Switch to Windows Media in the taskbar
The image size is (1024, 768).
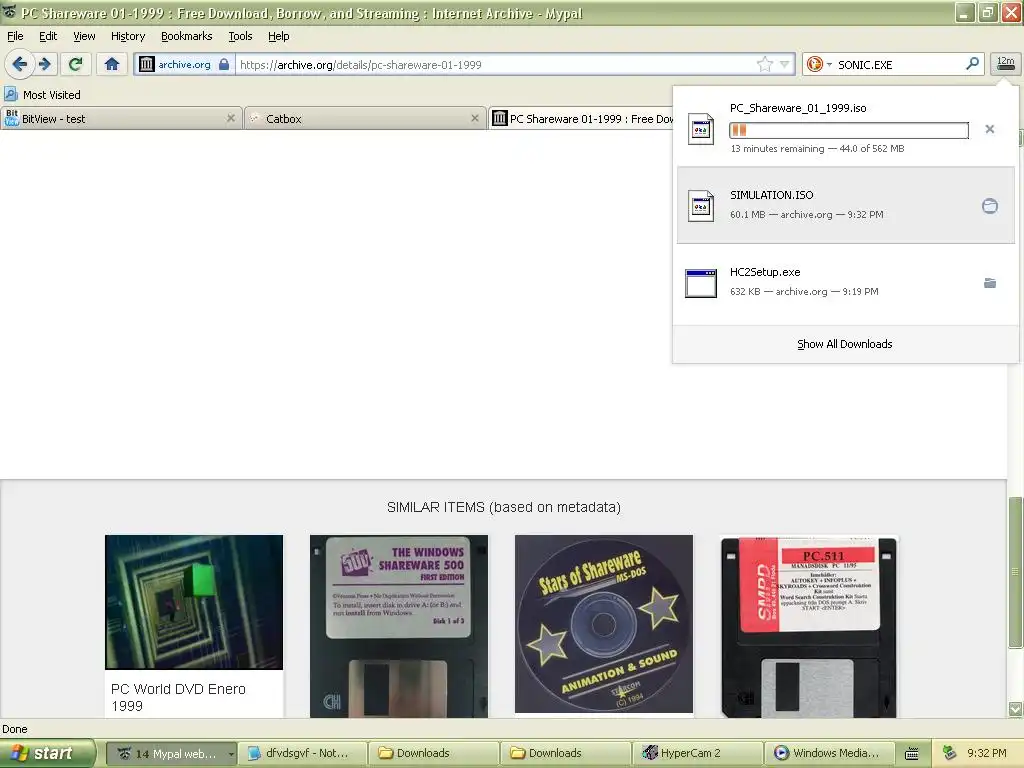tap(829, 753)
